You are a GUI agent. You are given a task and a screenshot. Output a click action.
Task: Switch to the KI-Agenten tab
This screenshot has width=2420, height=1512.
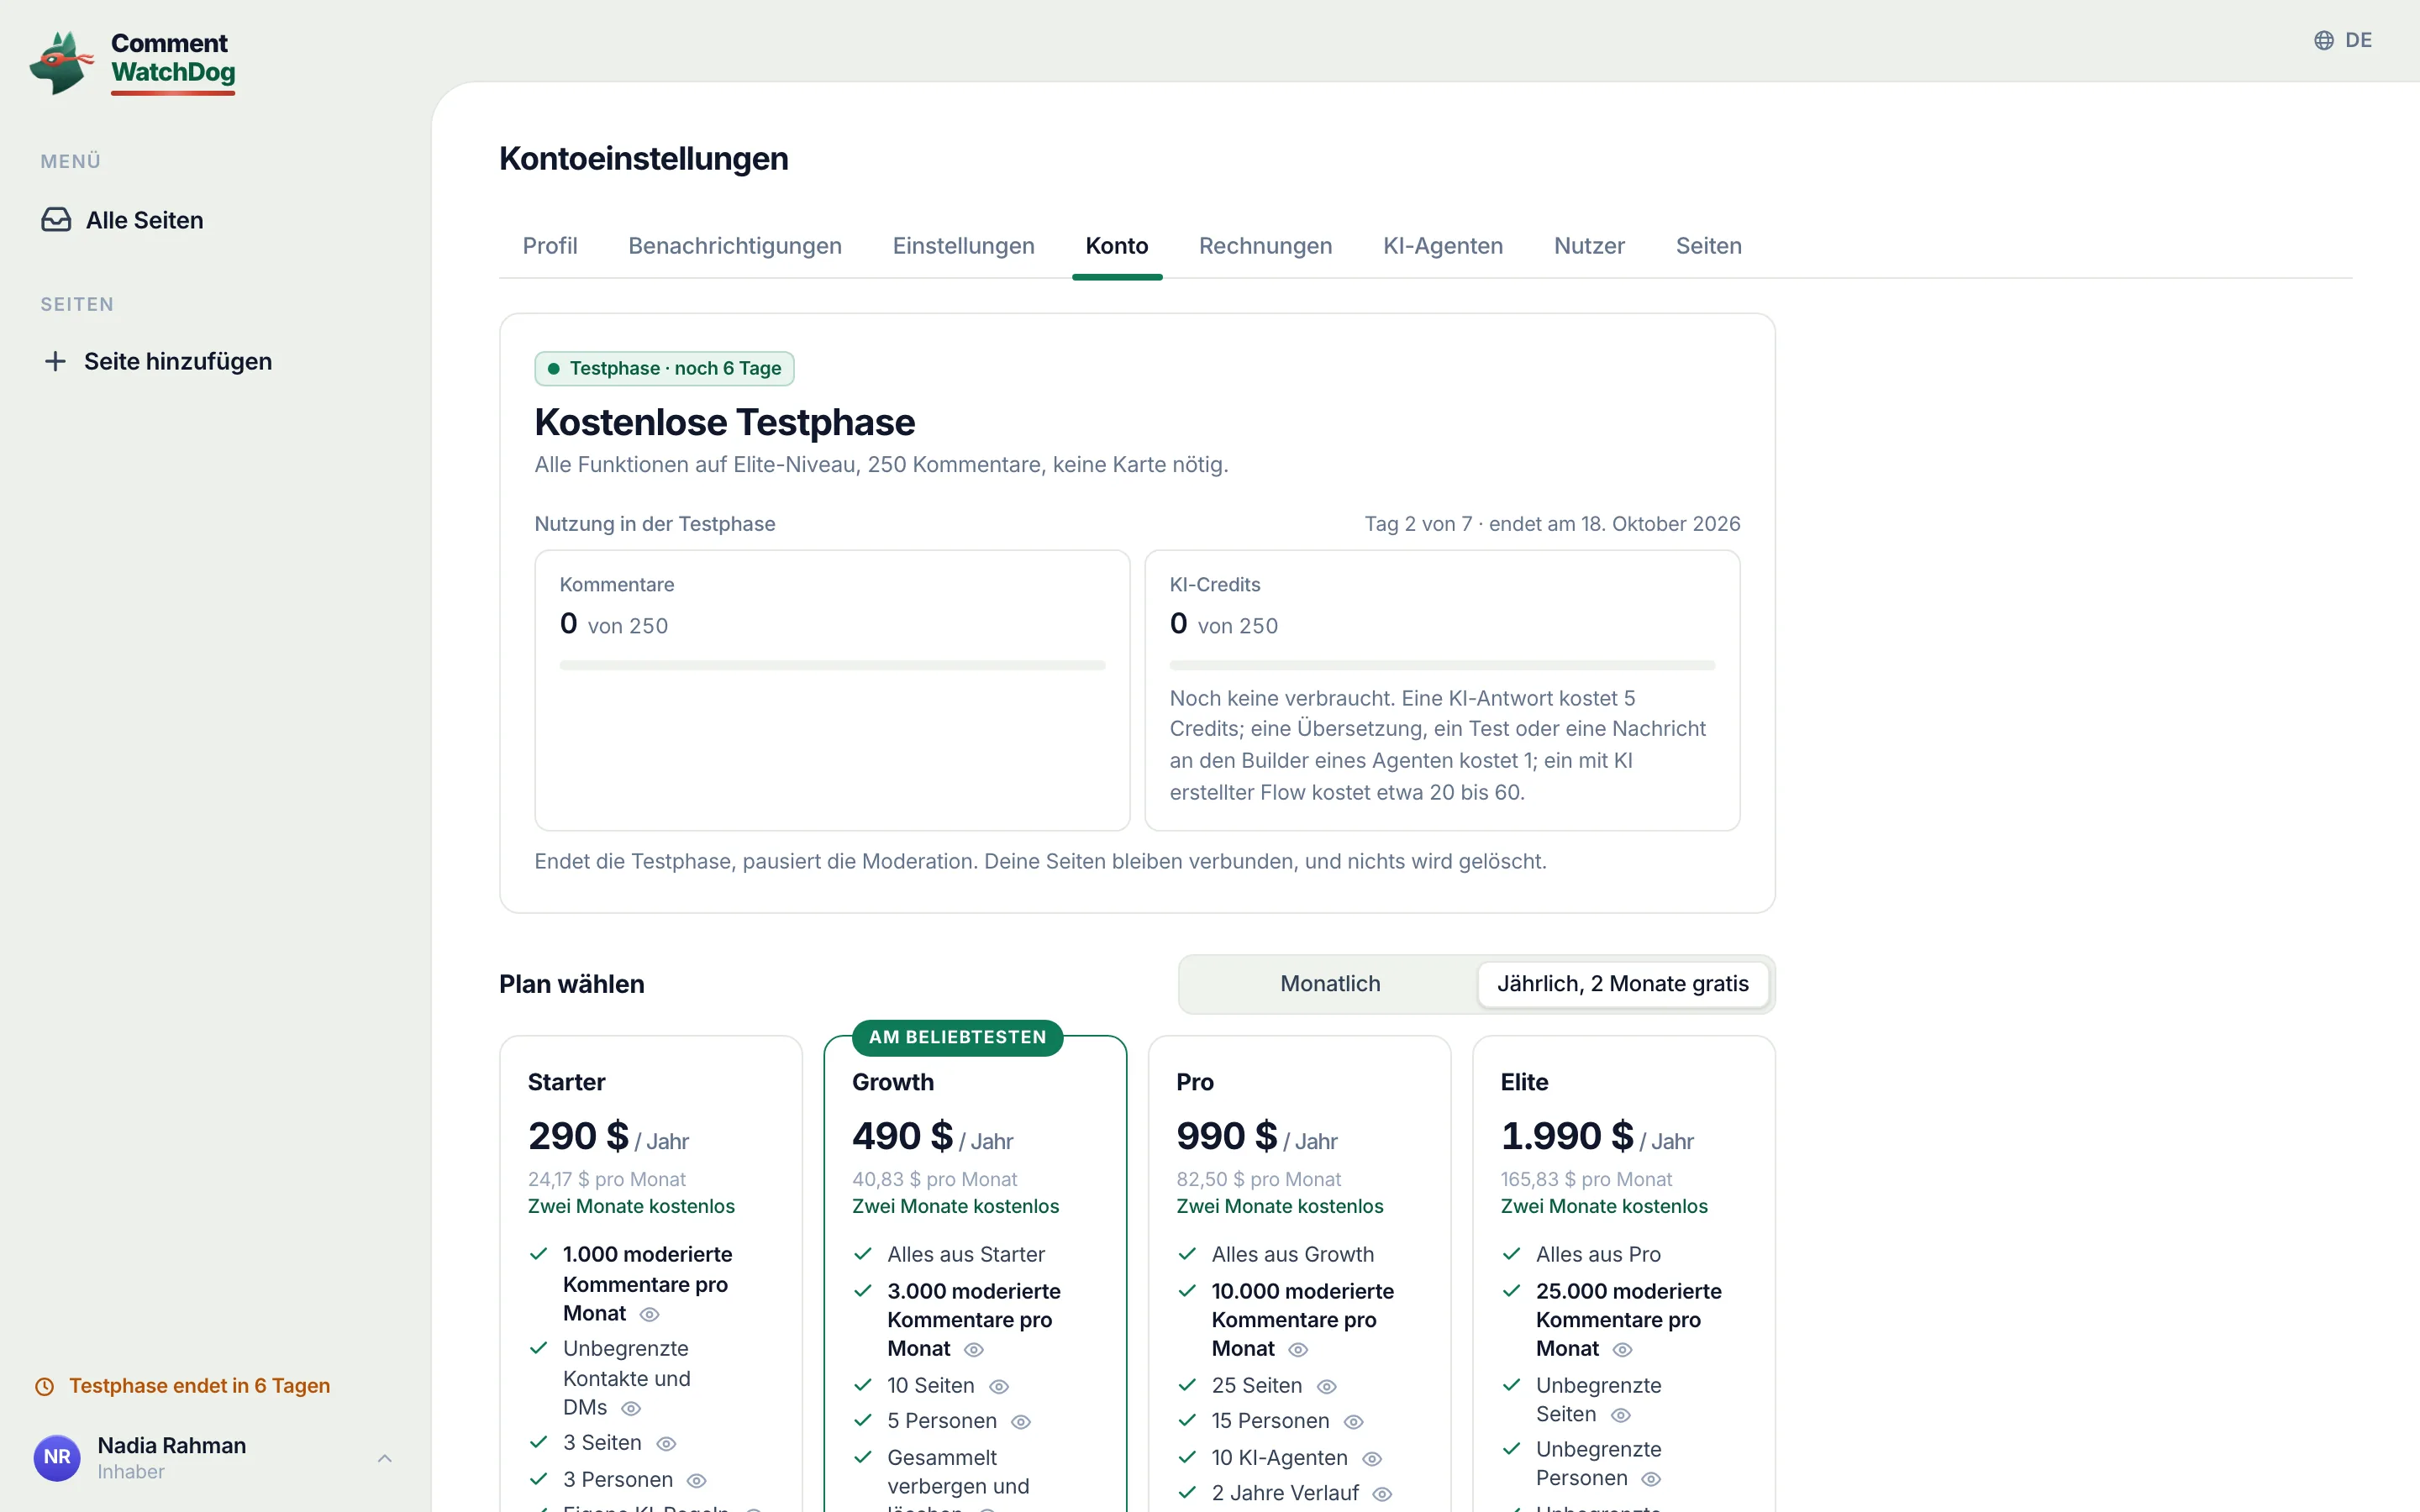tap(1443, 246)
